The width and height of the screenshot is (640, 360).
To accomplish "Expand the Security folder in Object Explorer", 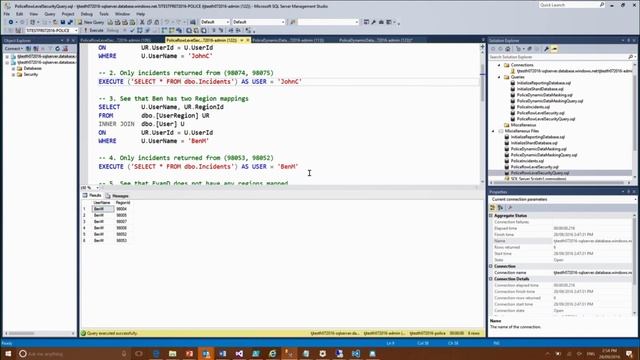I will (13, 75).
